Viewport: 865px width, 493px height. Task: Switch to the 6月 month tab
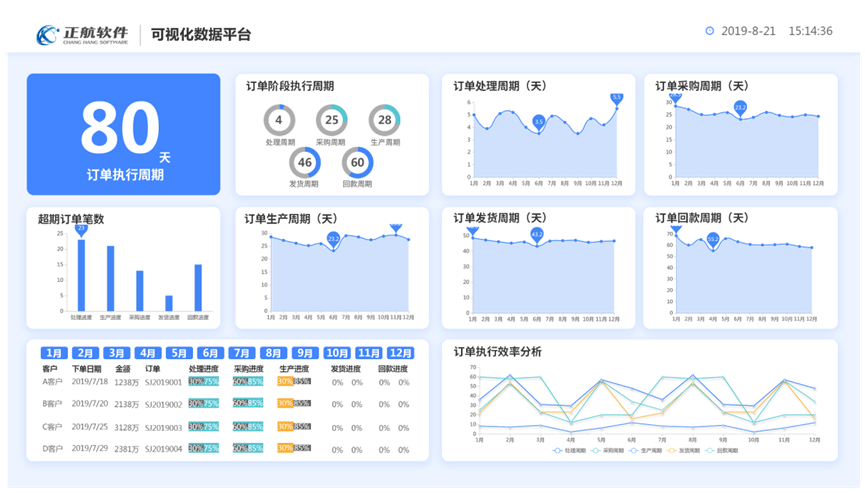(x=211, y=353)
